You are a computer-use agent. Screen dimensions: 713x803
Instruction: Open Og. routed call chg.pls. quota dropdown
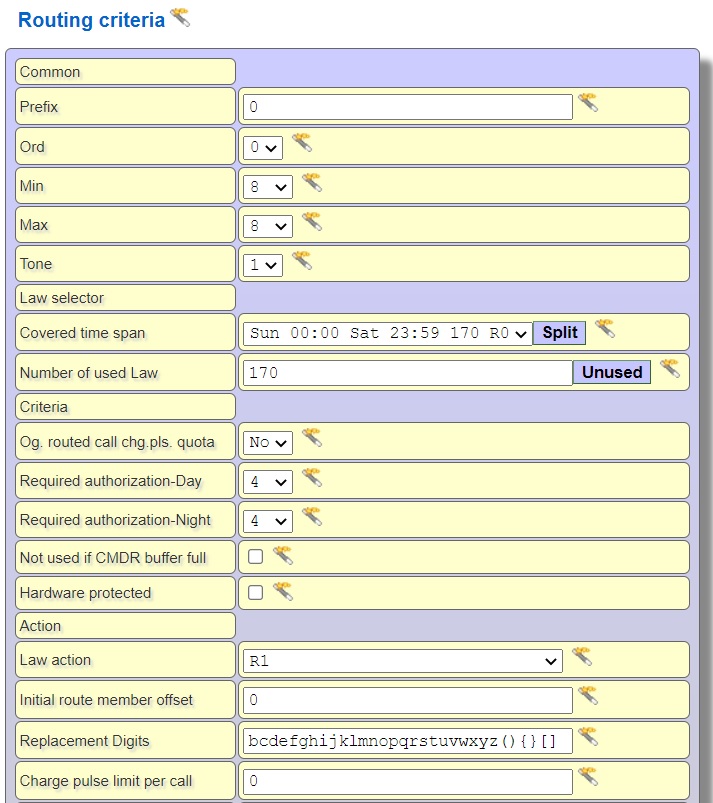tap(268, 442)
